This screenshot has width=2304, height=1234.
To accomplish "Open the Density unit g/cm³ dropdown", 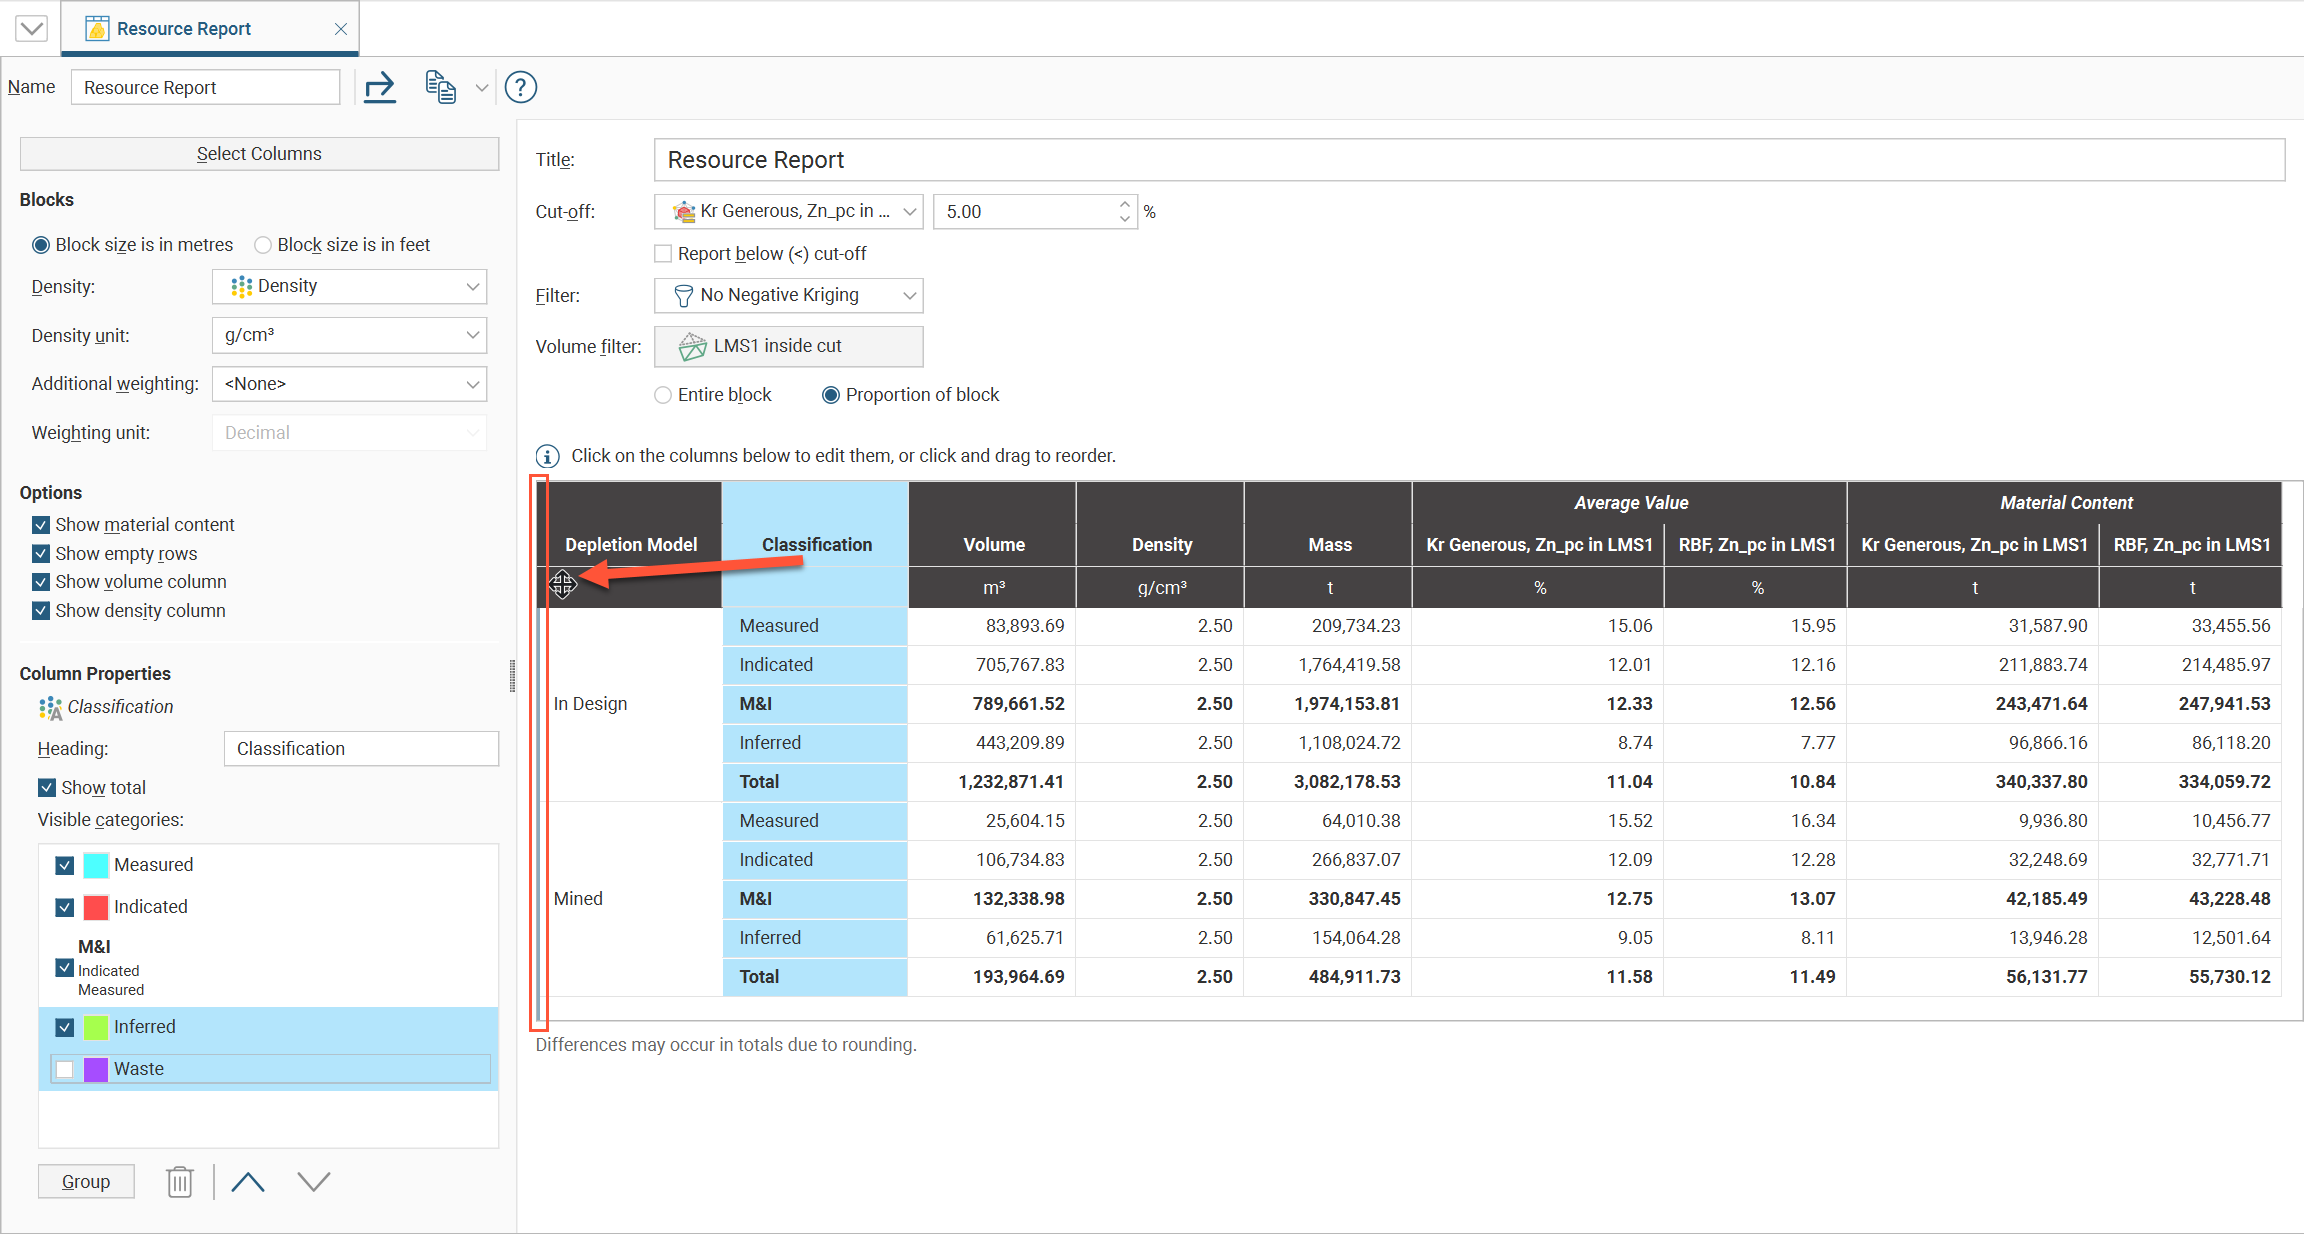I will [349, 336].
